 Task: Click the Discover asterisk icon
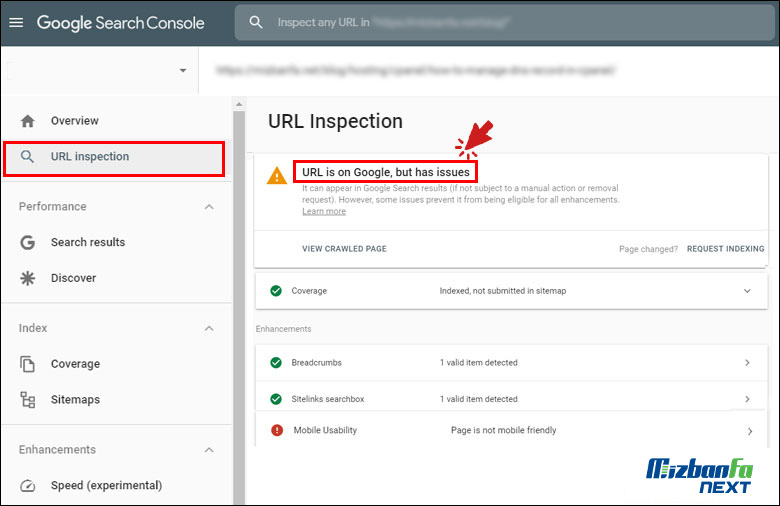coord(27,278)
